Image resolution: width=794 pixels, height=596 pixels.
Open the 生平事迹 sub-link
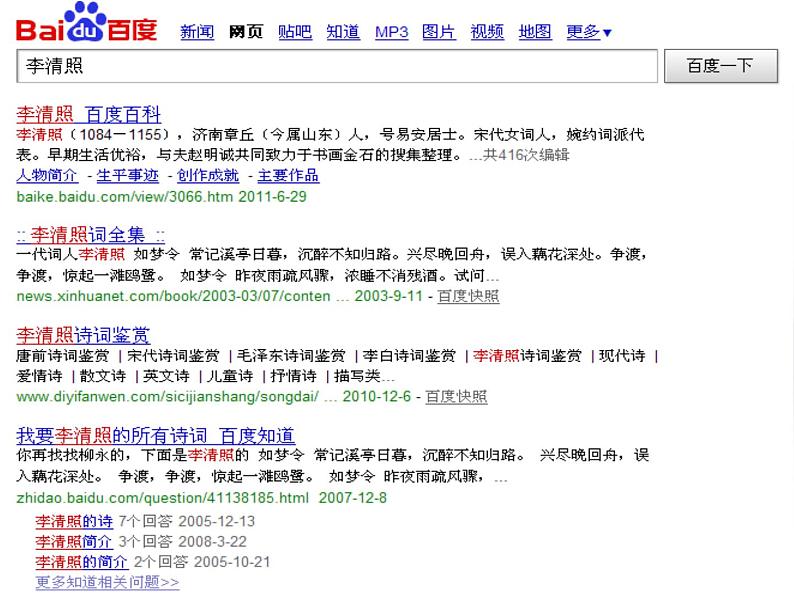(128, 176)
